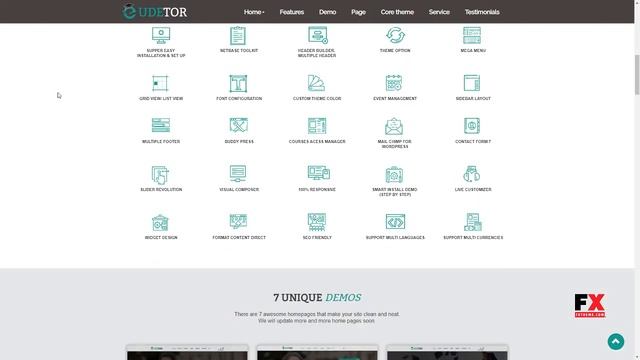Click the Netbase Toolkit clipboard icon

pyautogui.click(x=238, y=35)
